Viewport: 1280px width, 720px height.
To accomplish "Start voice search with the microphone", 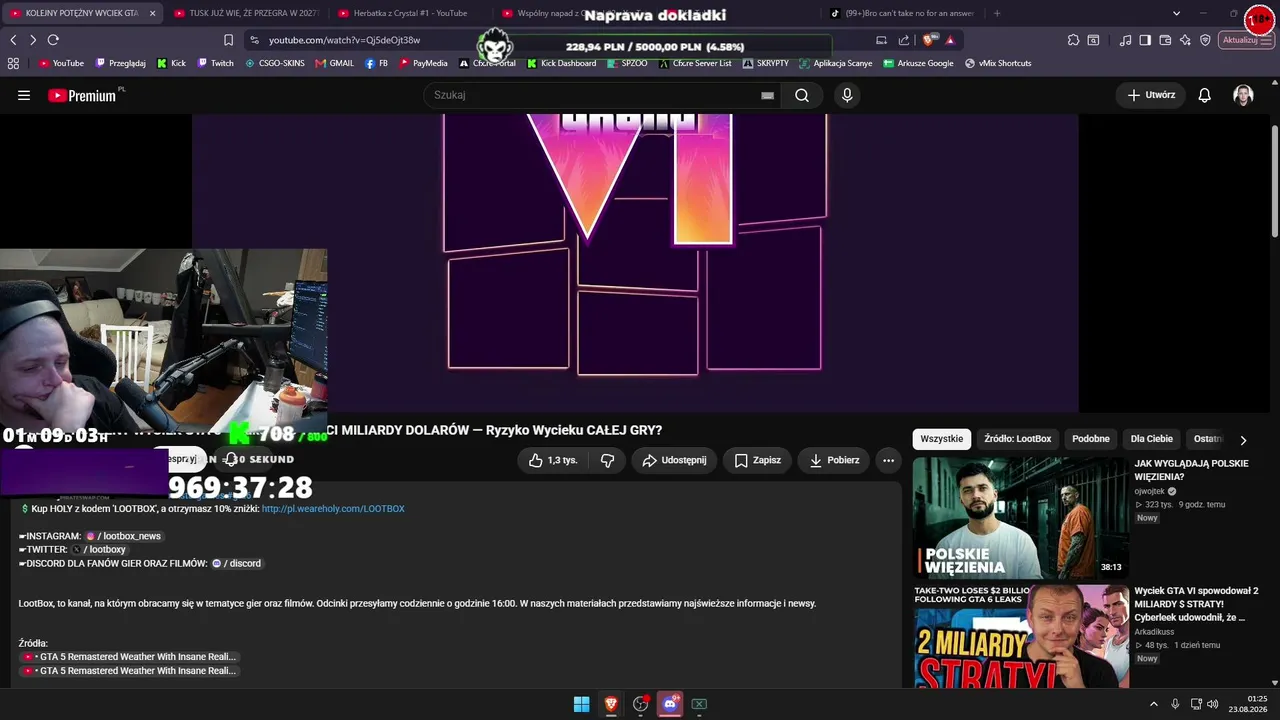I will [847, 95].
